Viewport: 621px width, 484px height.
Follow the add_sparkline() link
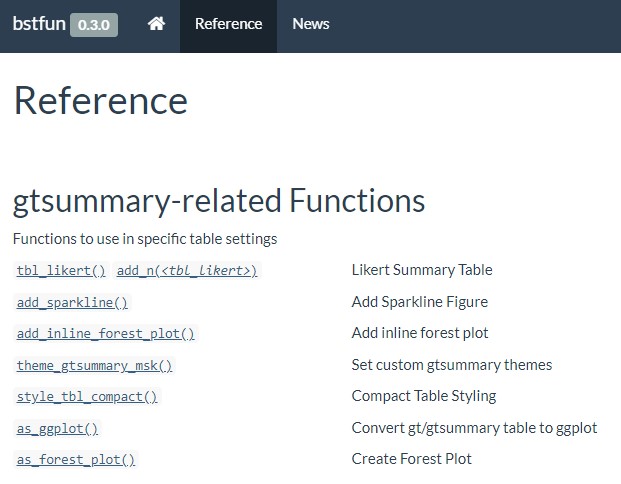[72, 302]
